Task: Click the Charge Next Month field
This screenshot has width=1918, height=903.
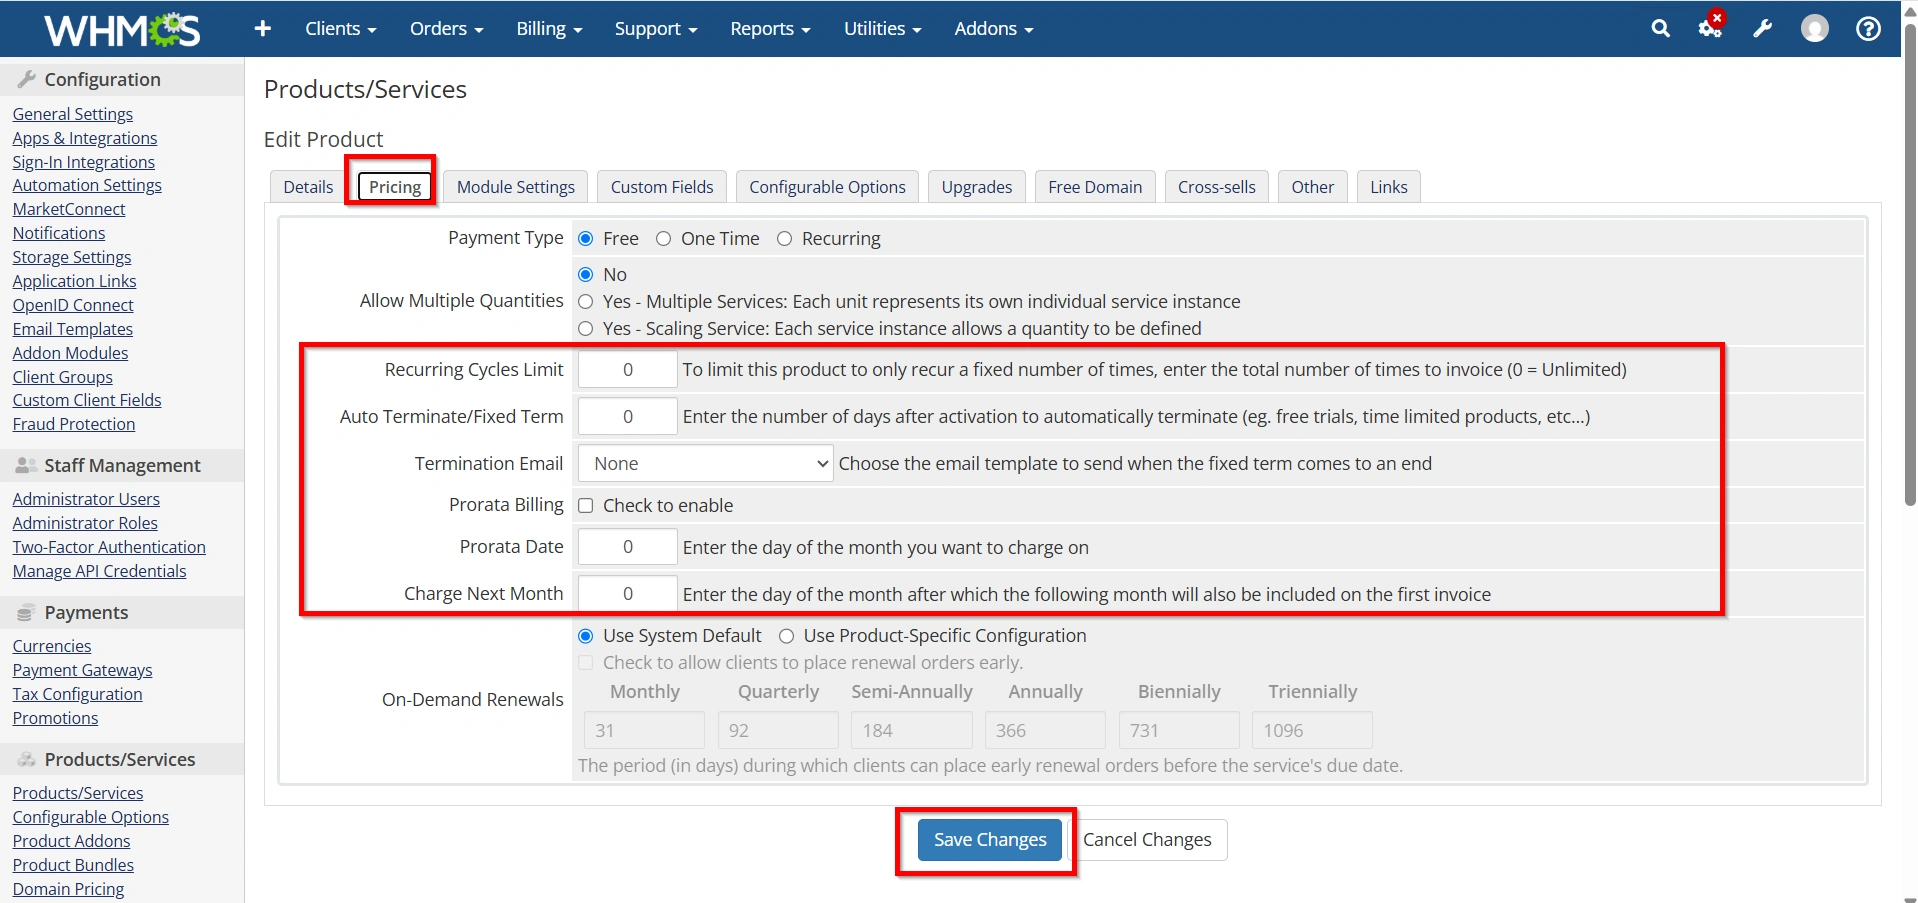Action: (x=627, y=594)
